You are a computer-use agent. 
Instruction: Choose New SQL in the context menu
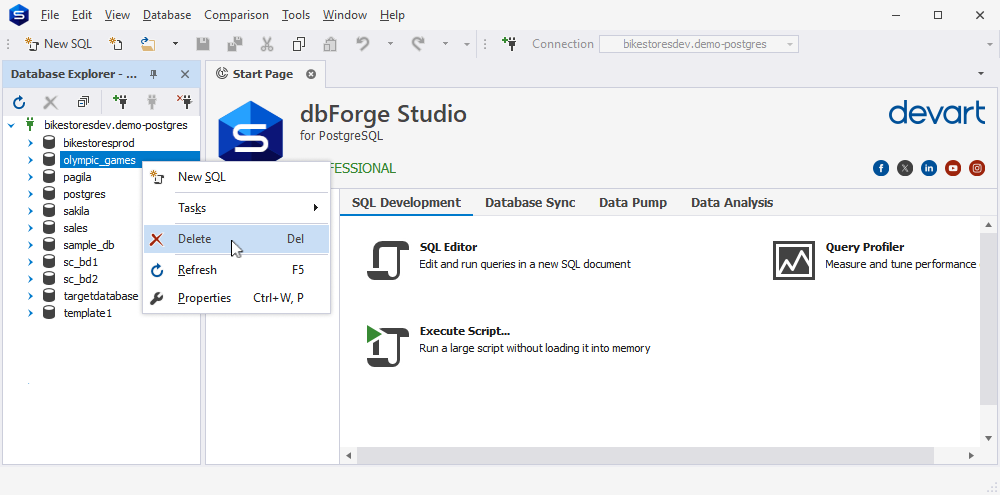[236, 177]
